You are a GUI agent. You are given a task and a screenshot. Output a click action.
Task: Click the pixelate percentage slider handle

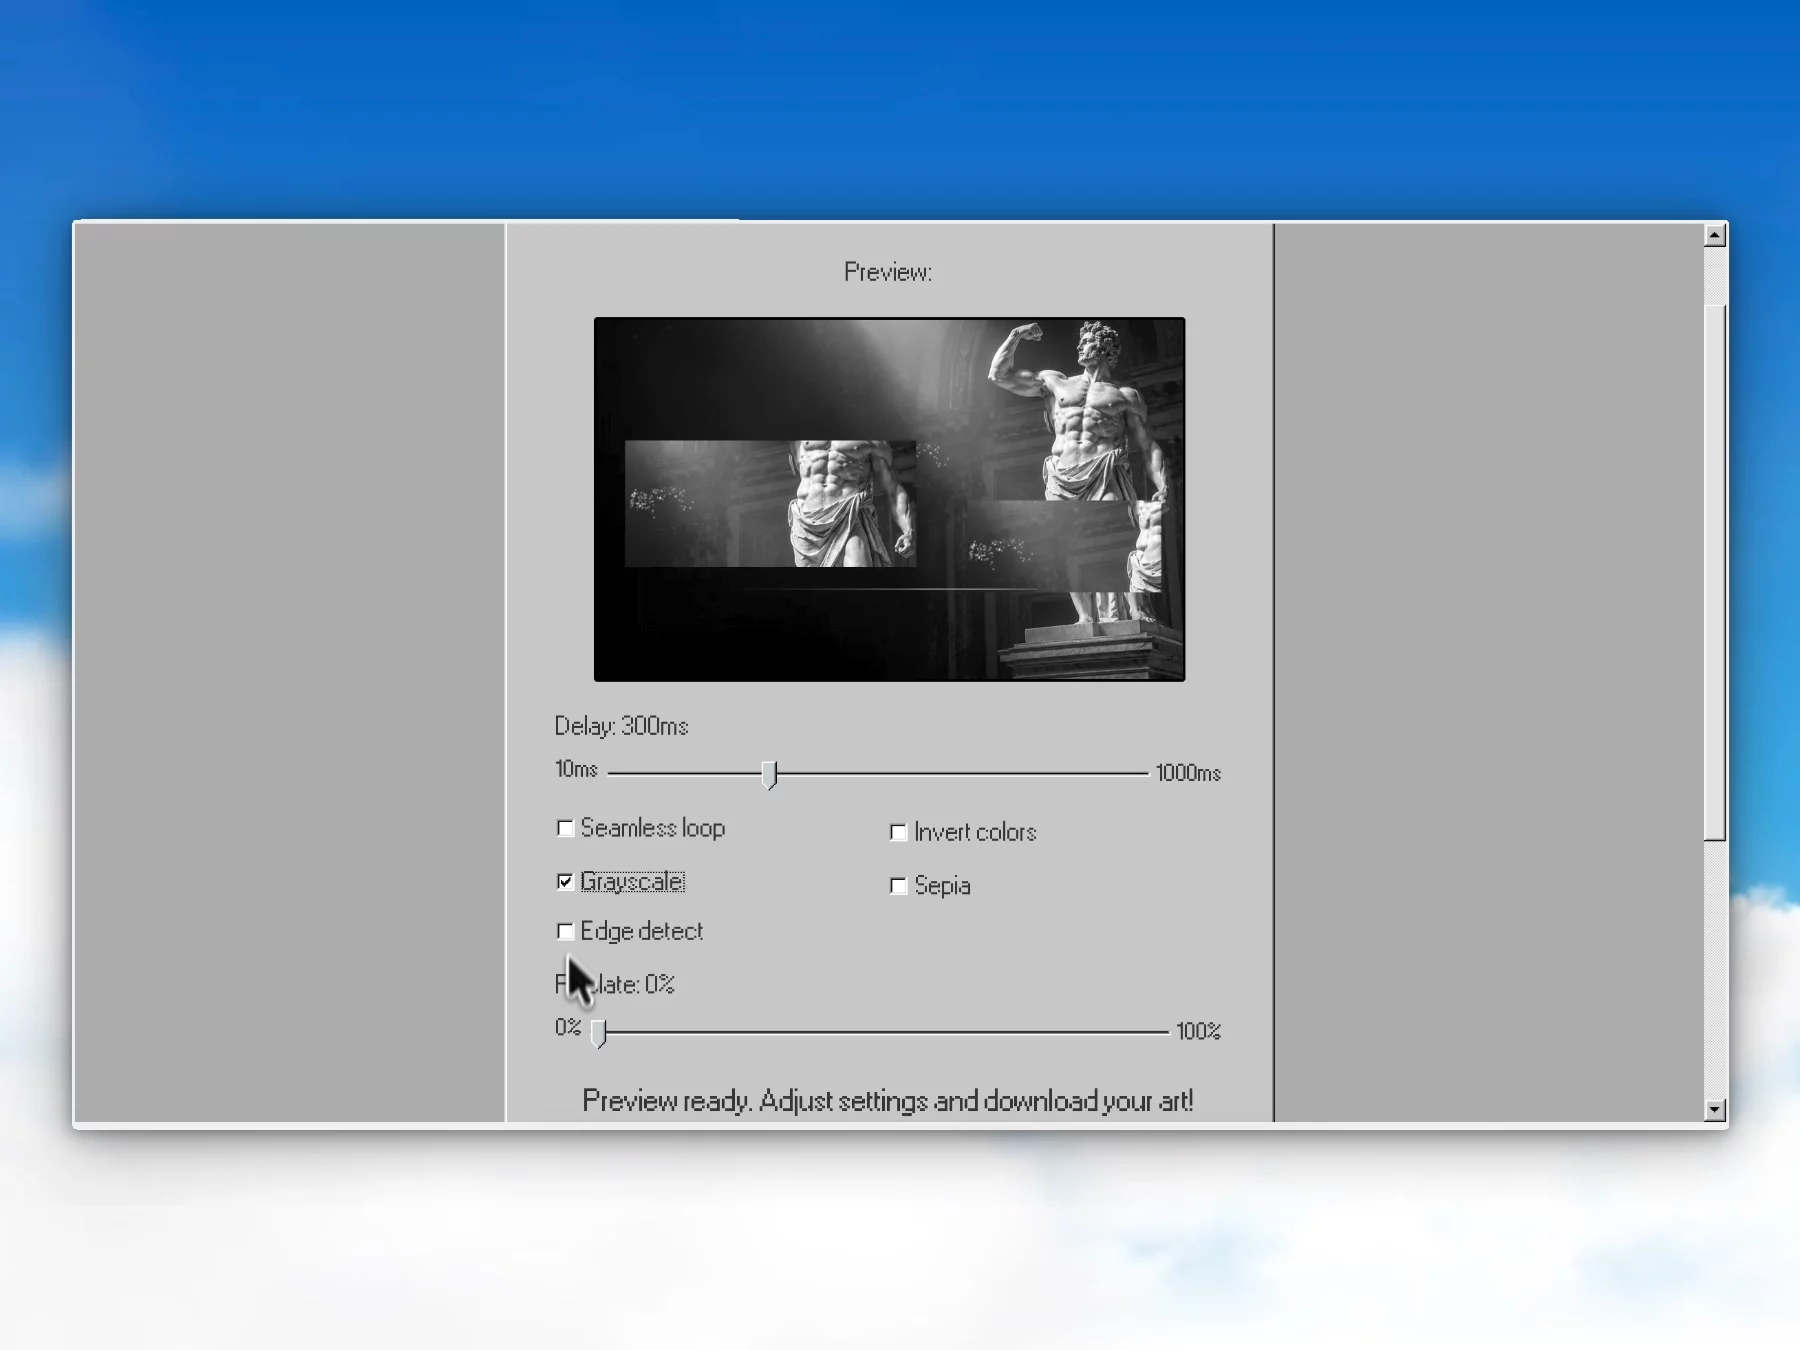(x=599, y=1033)
